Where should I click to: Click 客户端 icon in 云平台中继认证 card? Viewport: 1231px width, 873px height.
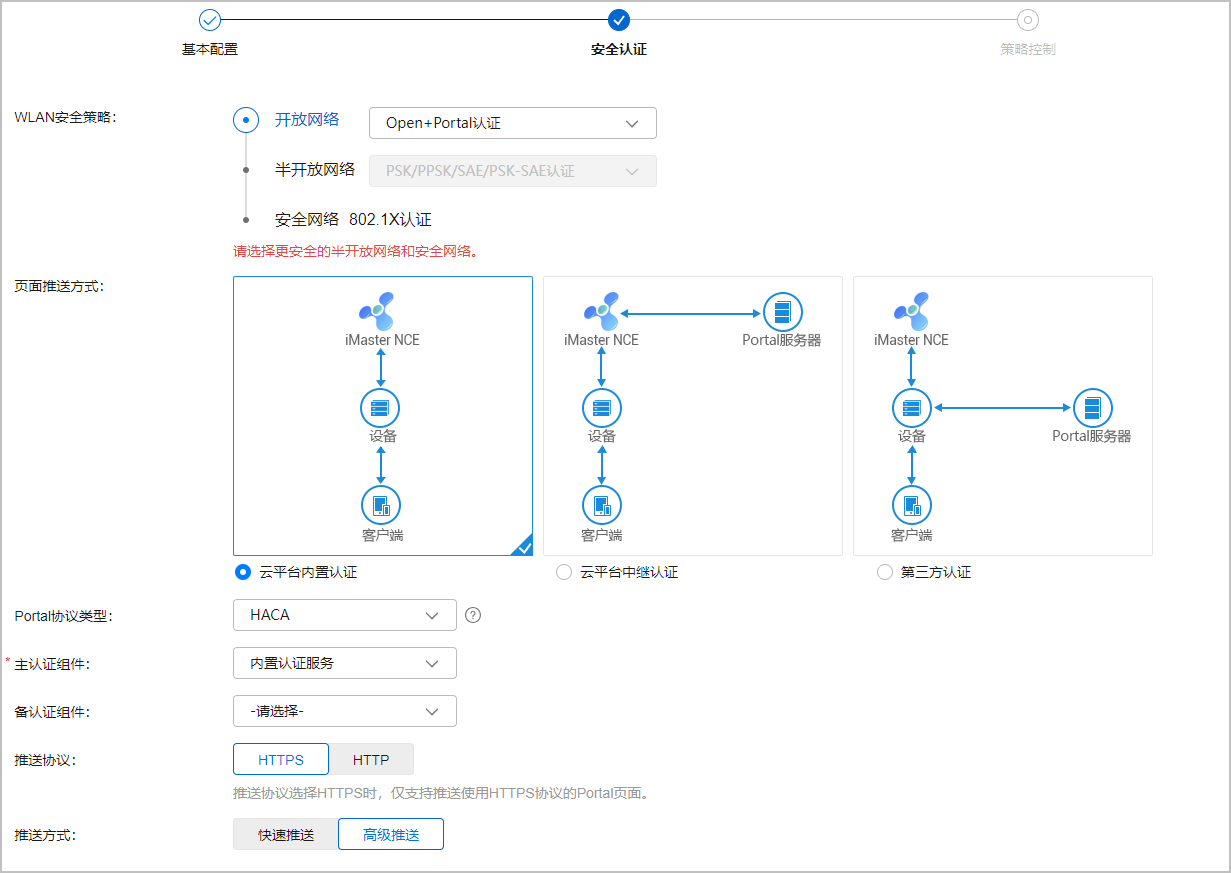coord(601,505)
